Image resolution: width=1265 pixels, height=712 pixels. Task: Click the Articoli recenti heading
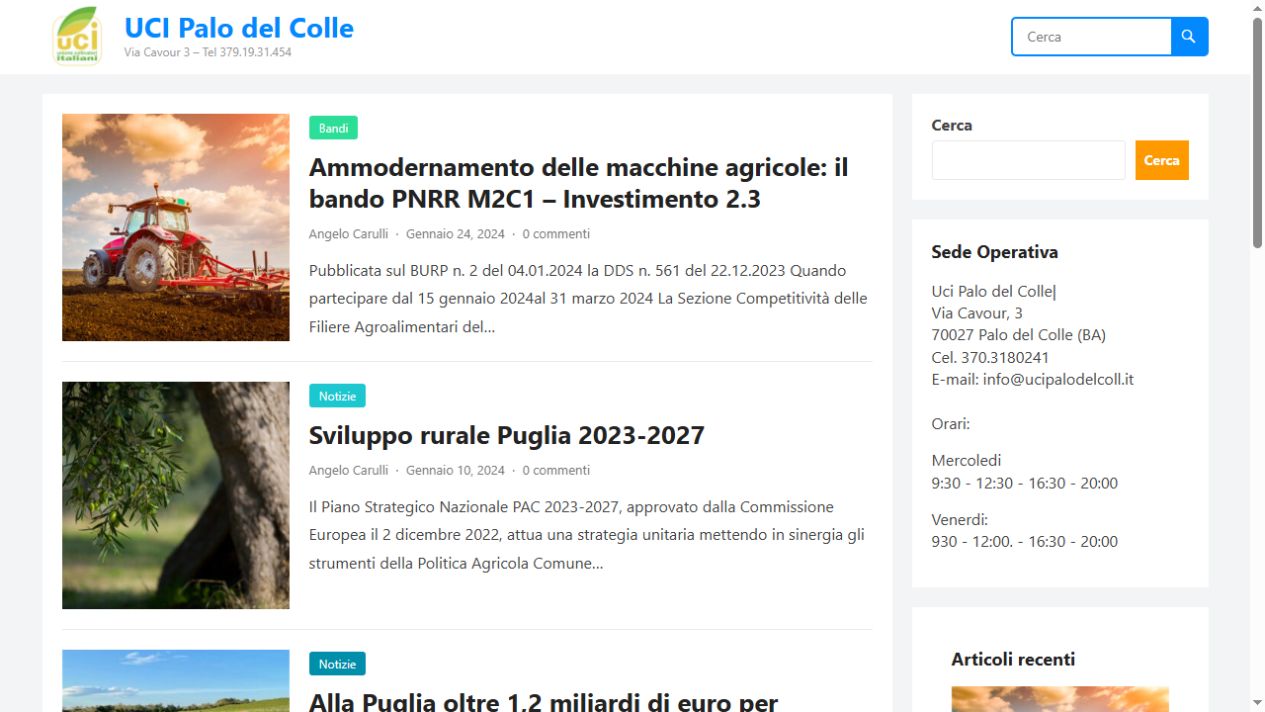coord(1013,659)
